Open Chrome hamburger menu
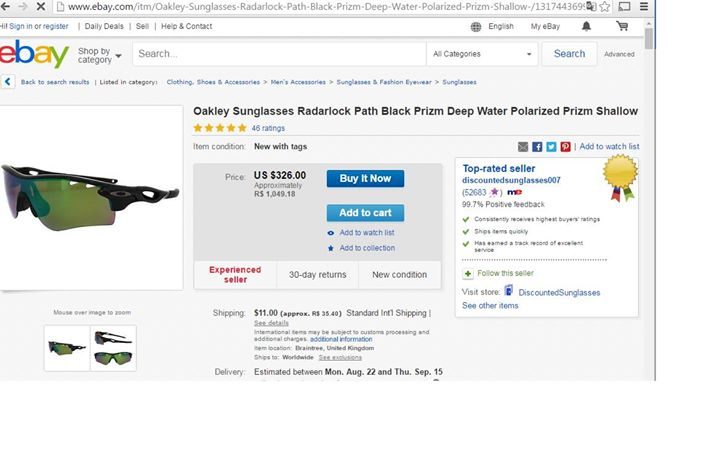The width and height of the screenshot is (720, 449). pyautogui.click(x=644, y=6)
